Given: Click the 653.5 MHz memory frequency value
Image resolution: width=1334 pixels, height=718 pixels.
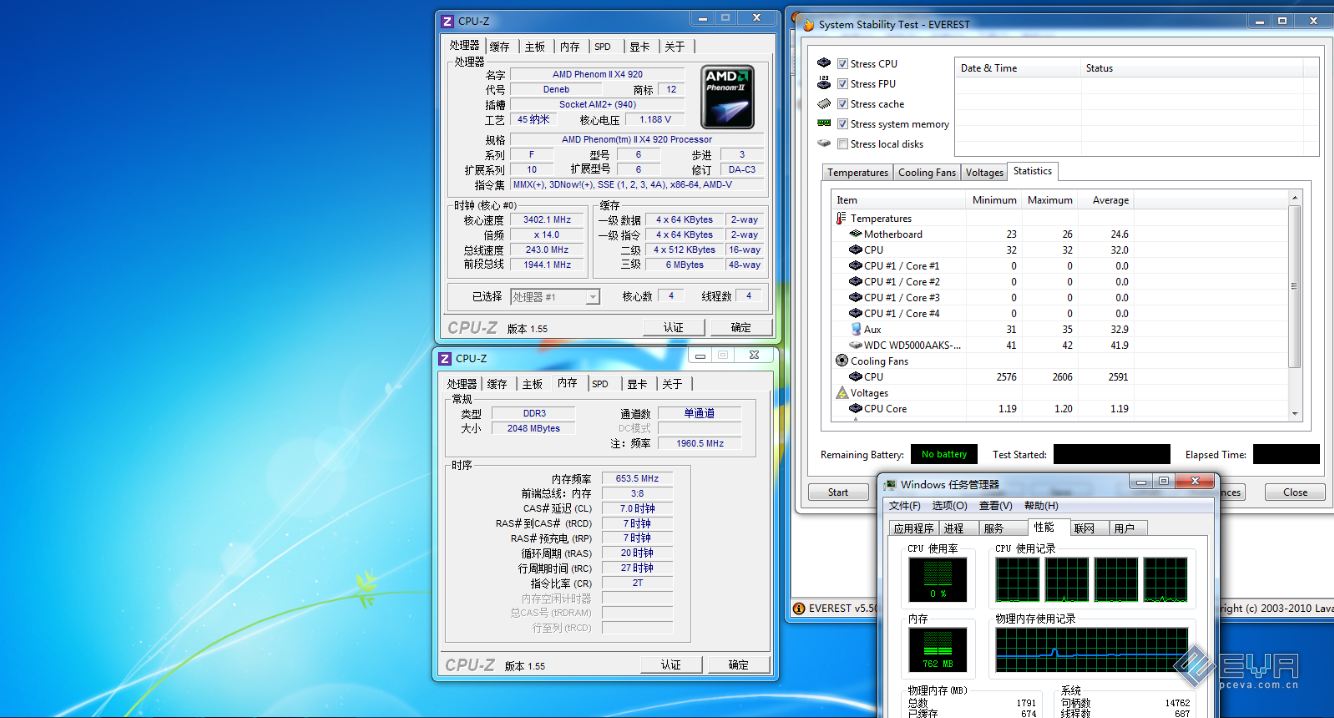Looking at the screenshot, I should [x=637, y=479].
